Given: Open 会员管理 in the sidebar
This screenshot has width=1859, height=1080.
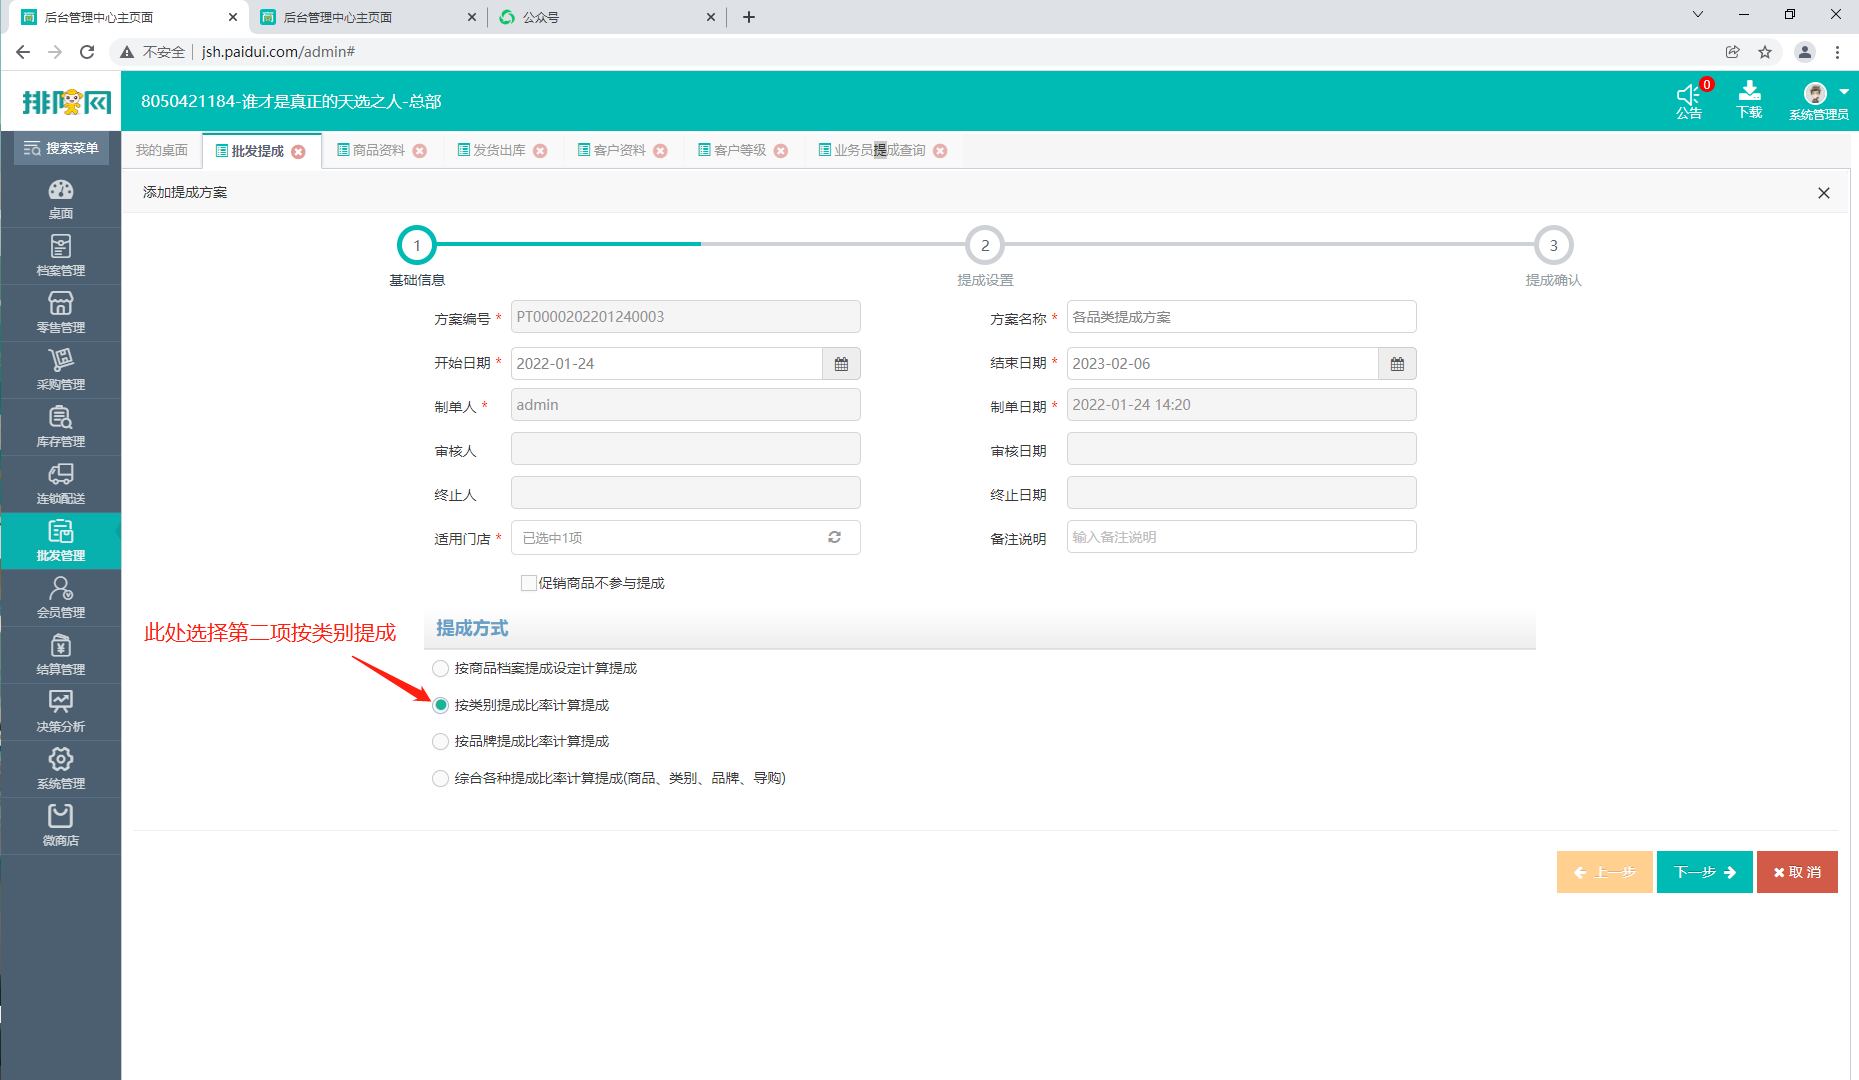Looking at the screenshot, I should point(61,598).
